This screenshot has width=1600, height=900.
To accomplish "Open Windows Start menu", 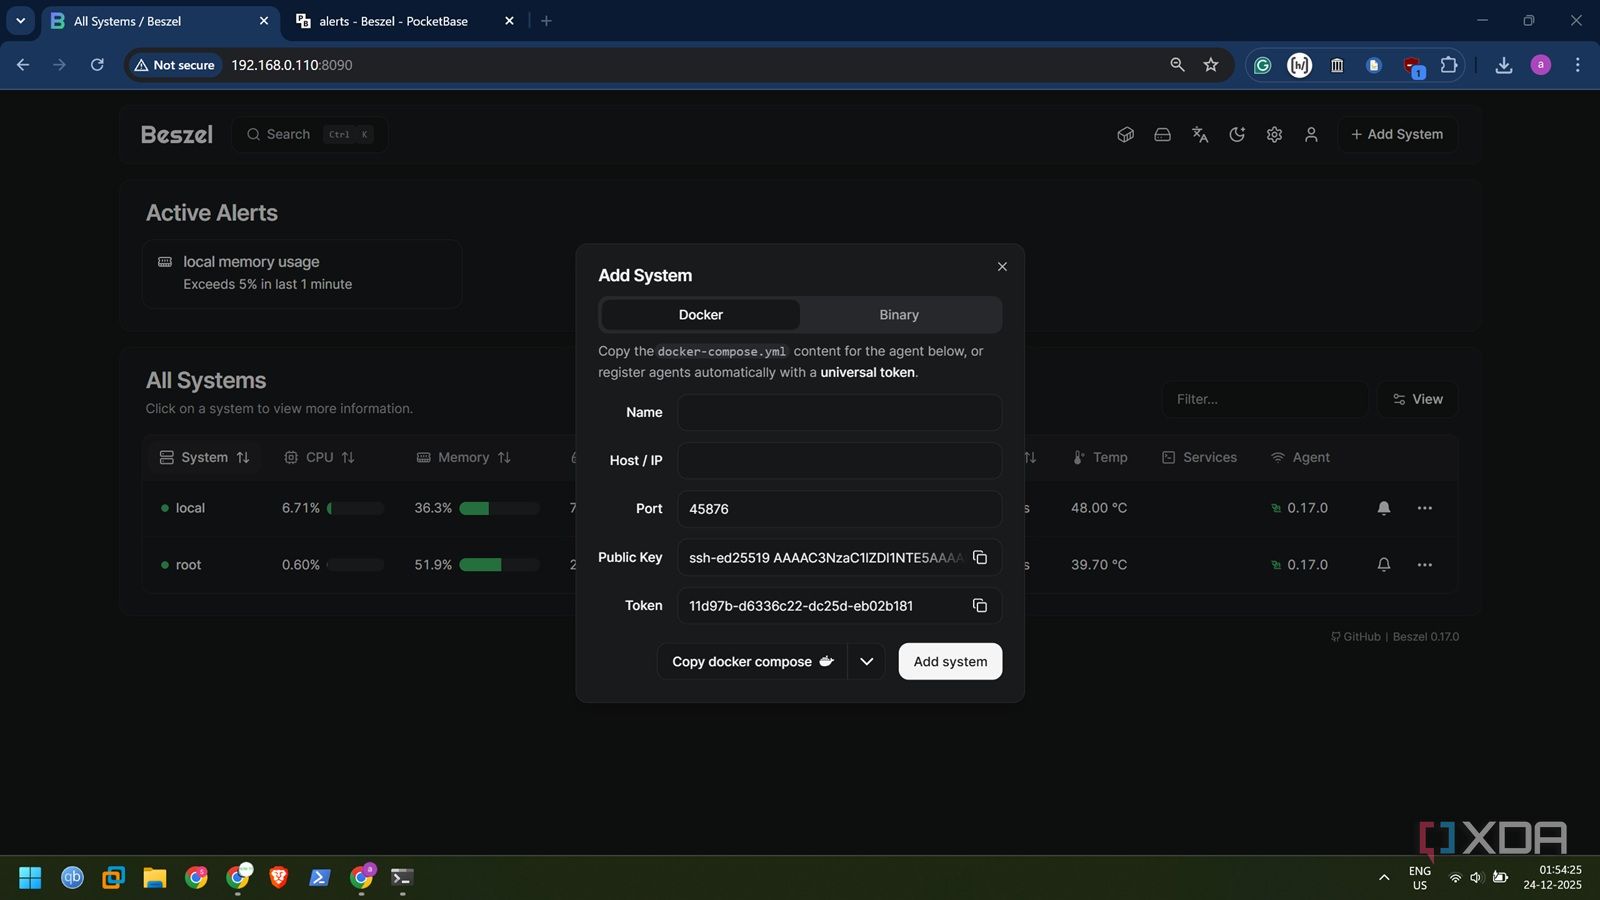I will pos(30,877).
